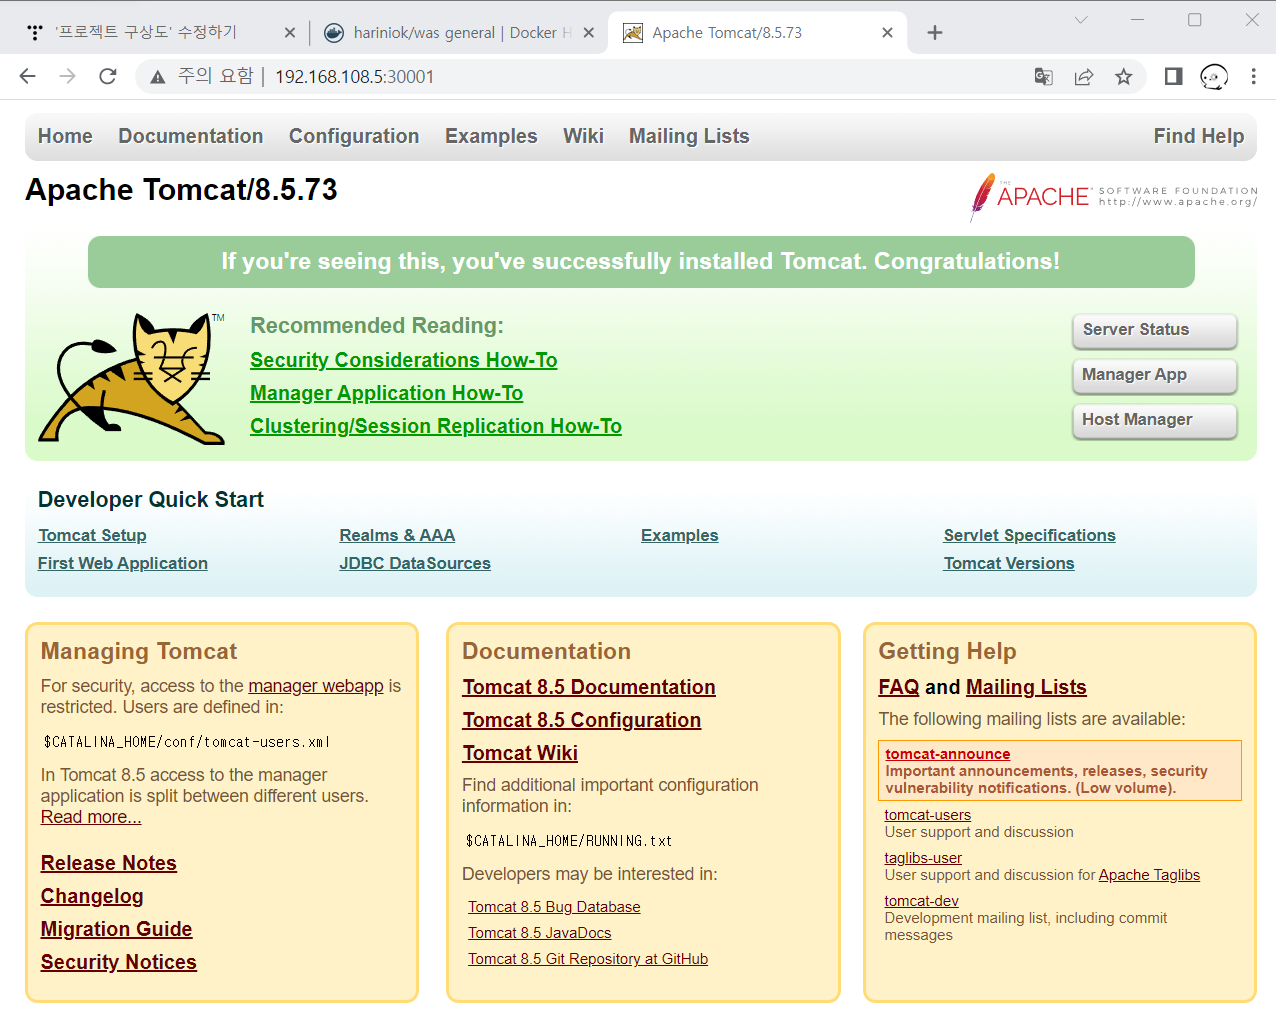Screen dimensions: 1276x1026
Task: Open a new browser tab
Action: tap(935, 33)
